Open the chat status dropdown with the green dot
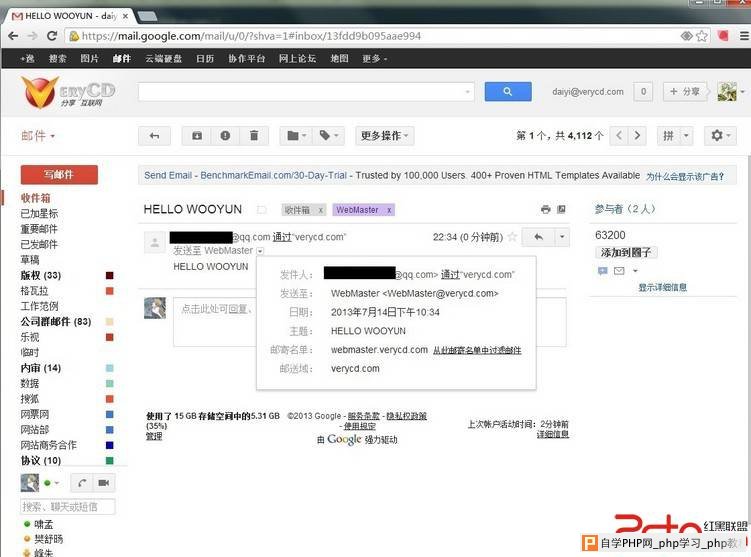This screenshot has height=557, width=751. point(52,483)
